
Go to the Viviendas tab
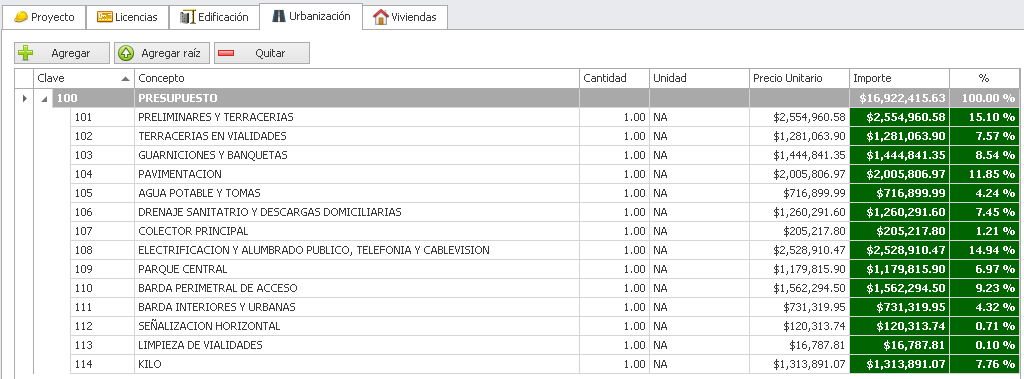[x=405, y=17]
